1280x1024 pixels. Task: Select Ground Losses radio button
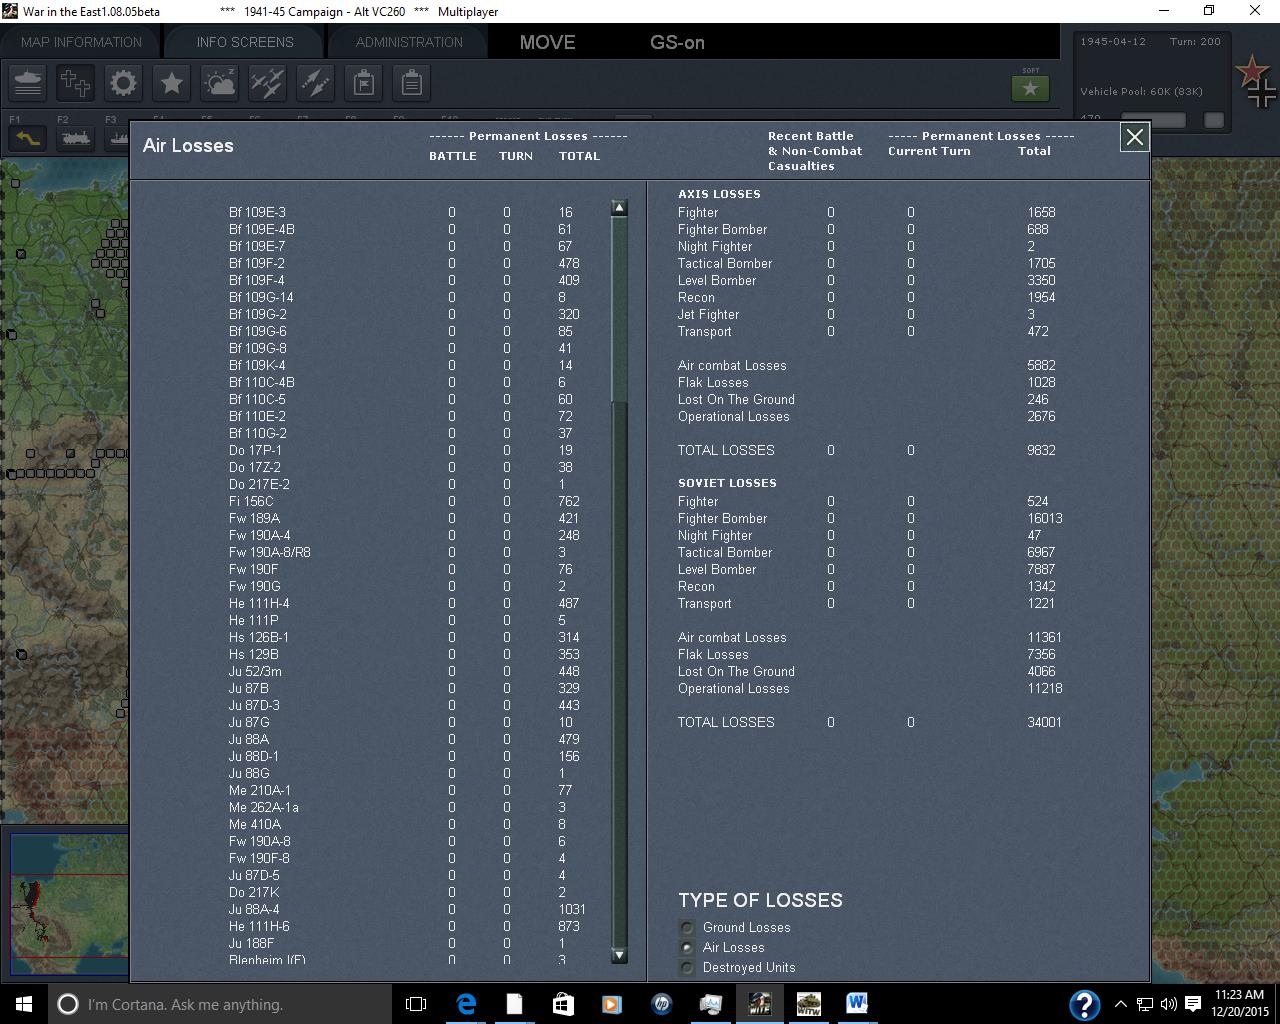pyautogui.click(x=687, y=928)
